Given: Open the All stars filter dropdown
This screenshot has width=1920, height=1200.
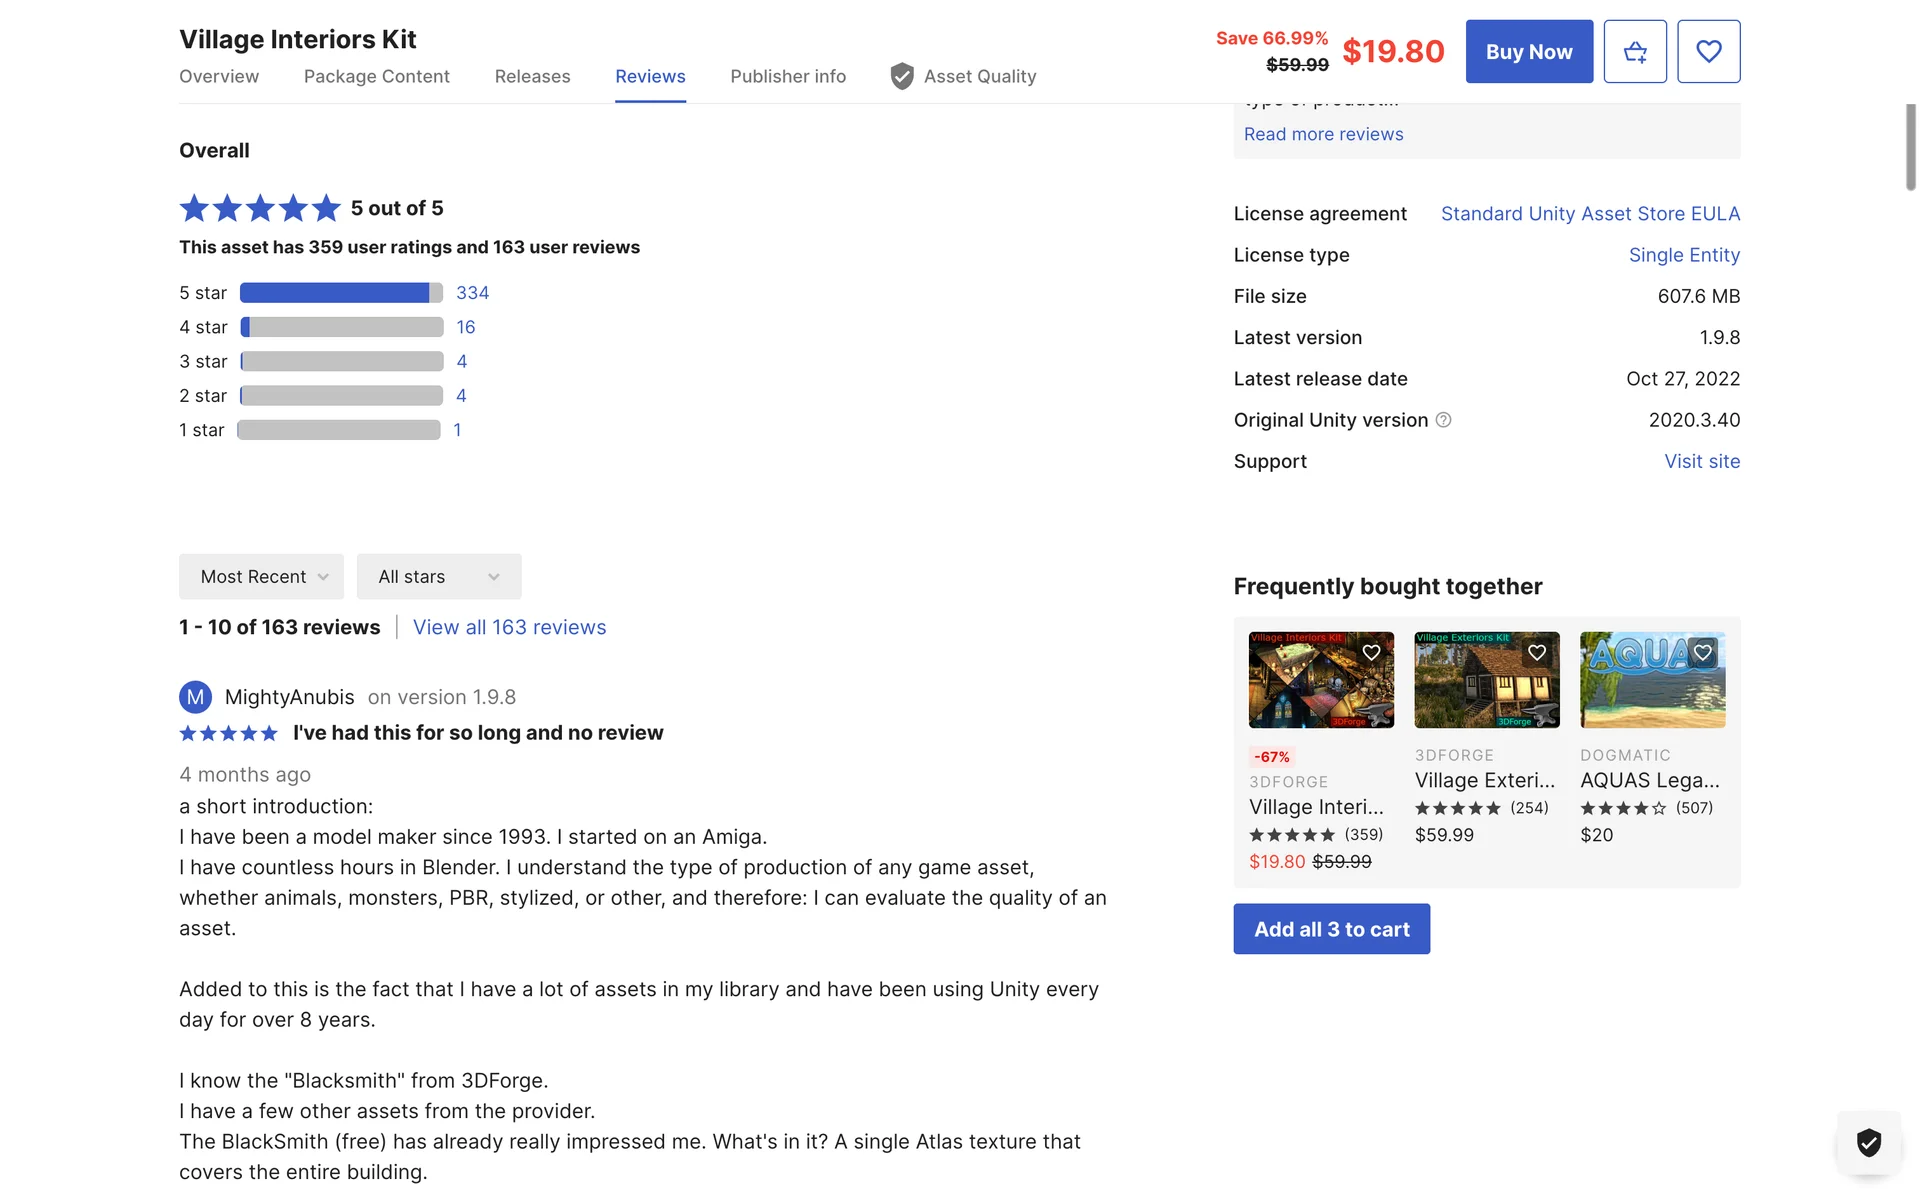Looking at the screenshot, I should [438, 577].
